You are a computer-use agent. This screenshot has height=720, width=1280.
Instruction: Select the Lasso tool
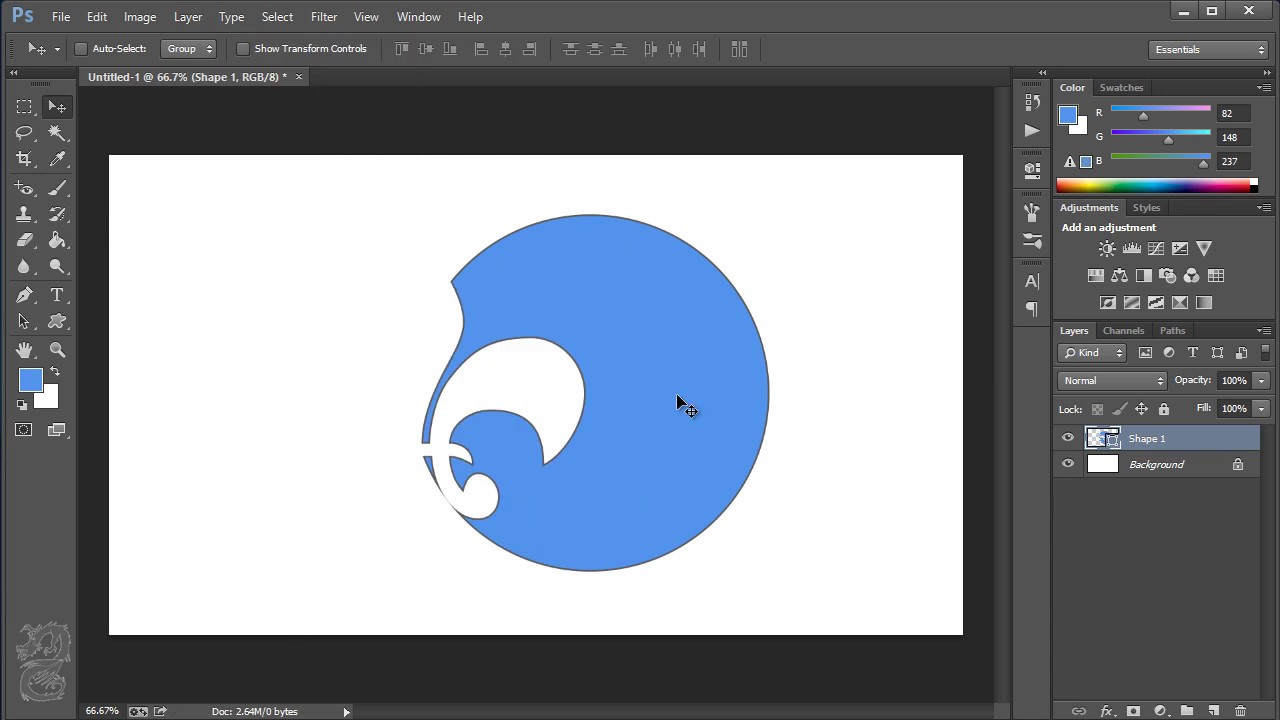pyautogui.click(x=24, y=133)
